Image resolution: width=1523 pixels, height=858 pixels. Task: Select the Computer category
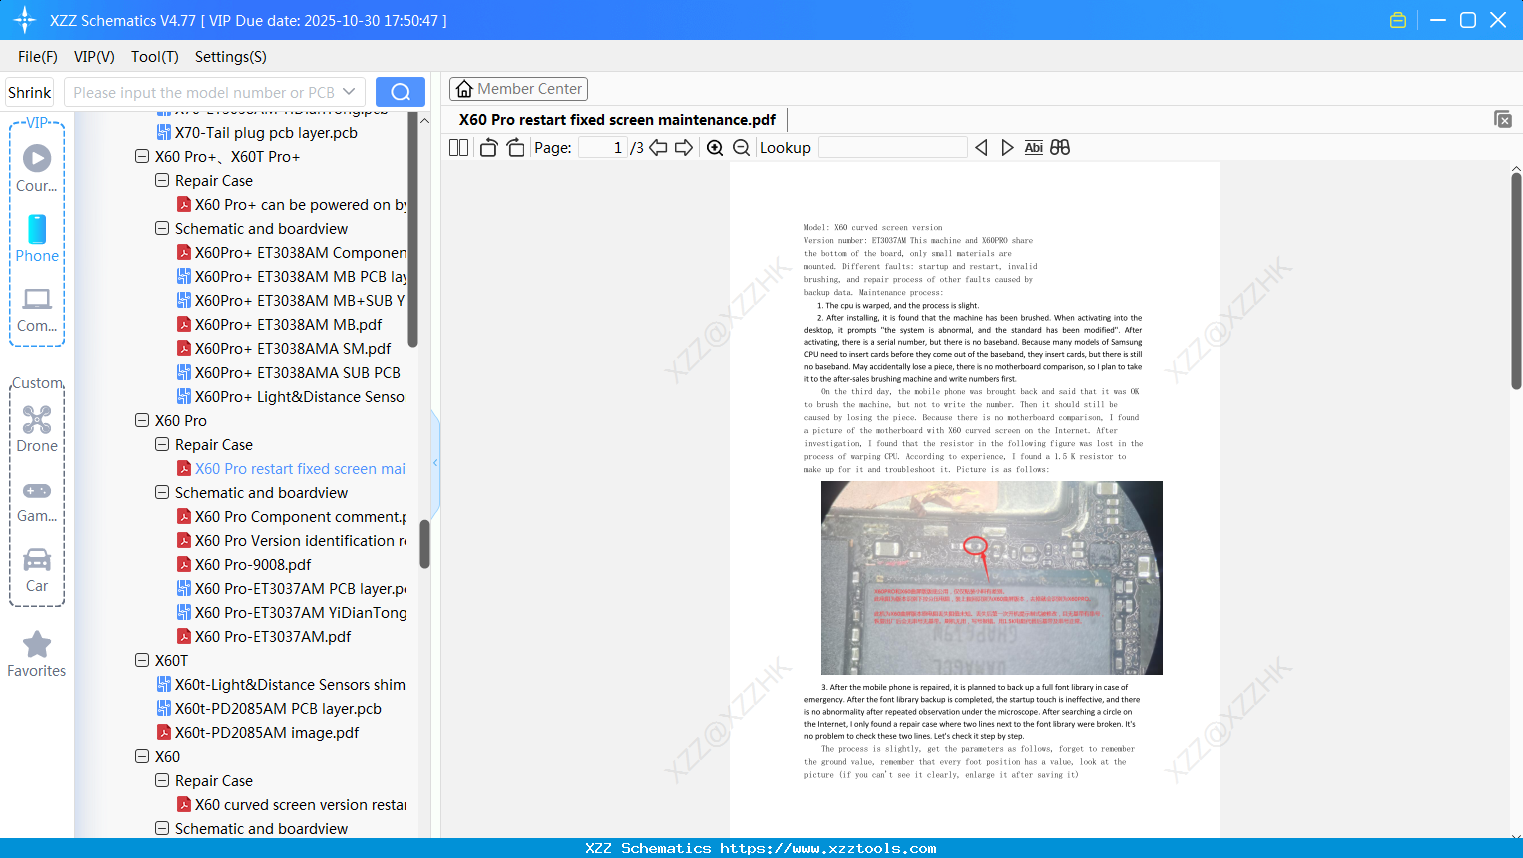click(x=37, y=309)
